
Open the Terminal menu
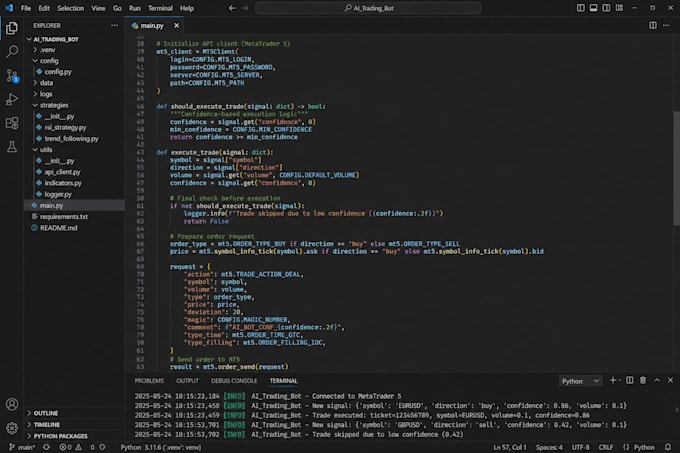[x=160, y=8]
